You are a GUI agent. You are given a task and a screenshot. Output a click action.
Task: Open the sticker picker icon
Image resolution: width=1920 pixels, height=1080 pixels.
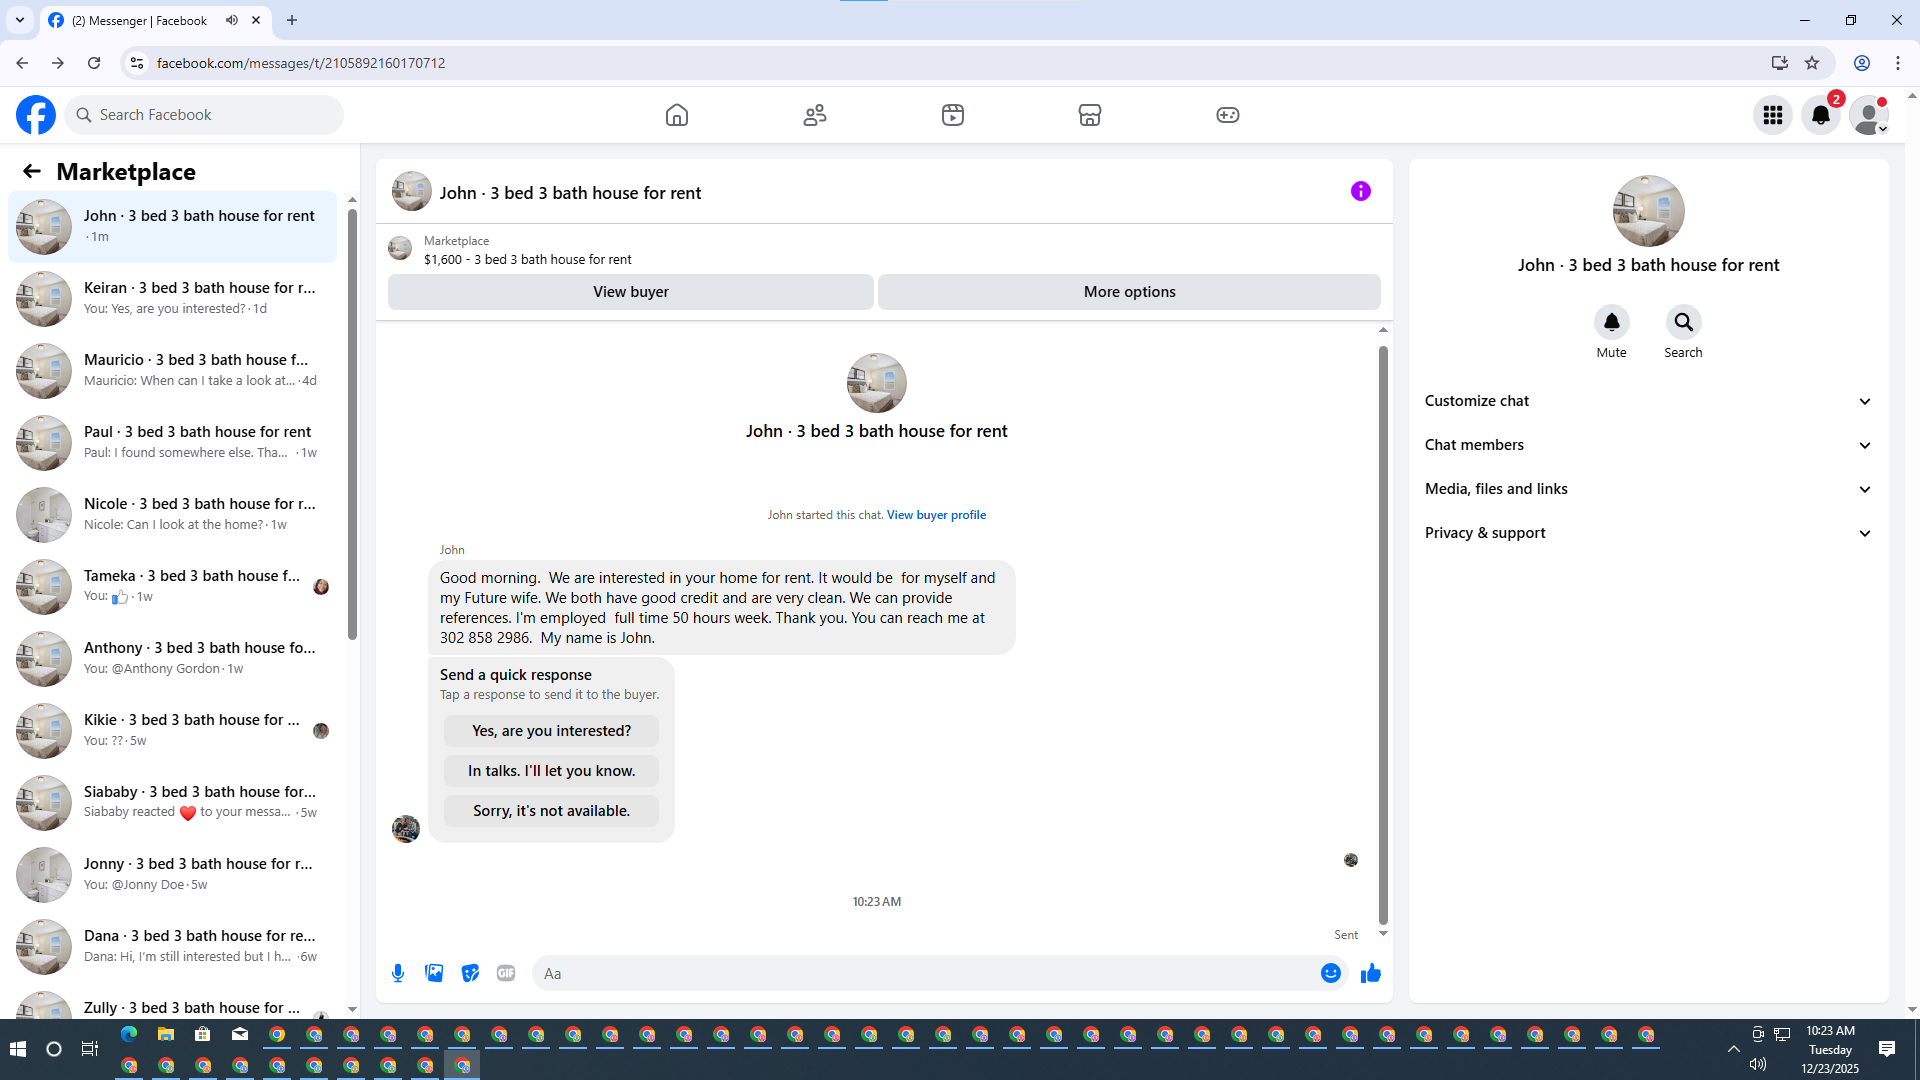(470, 973)
